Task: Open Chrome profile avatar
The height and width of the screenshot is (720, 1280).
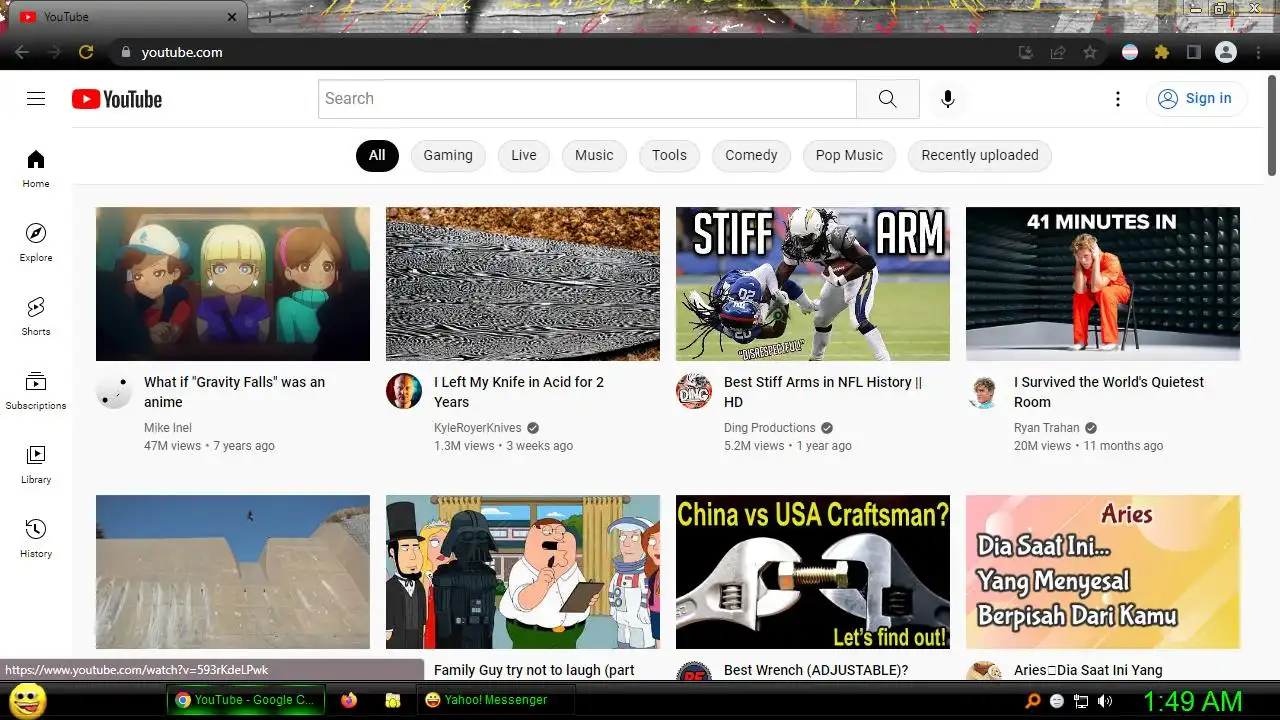Action: point(1226,52)
